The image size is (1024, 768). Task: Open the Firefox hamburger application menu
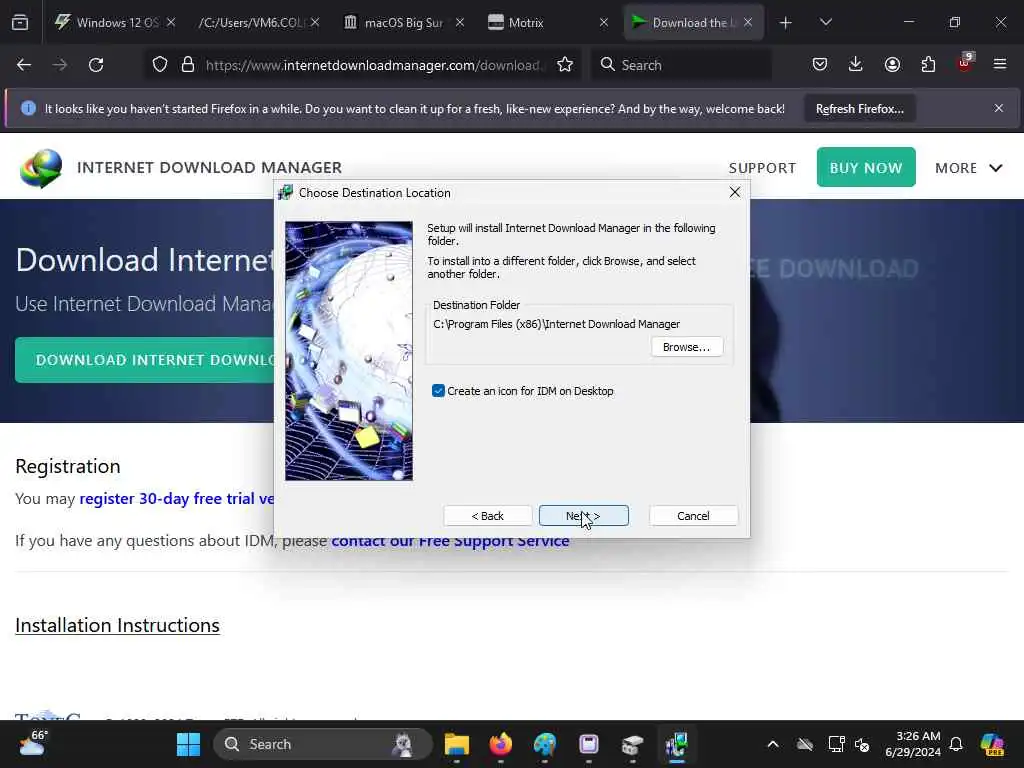tap(1000, 65)
